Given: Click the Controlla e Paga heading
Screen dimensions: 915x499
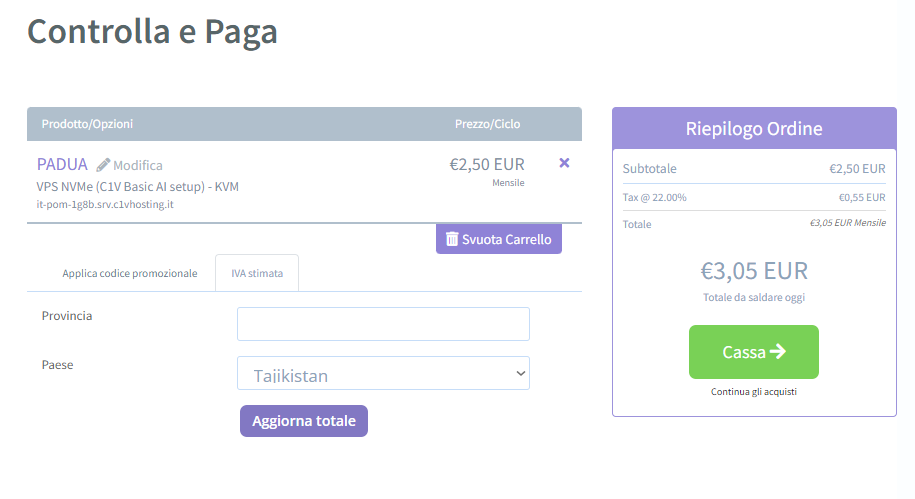Looking at the screenshot, I should (x=152, y=32).
